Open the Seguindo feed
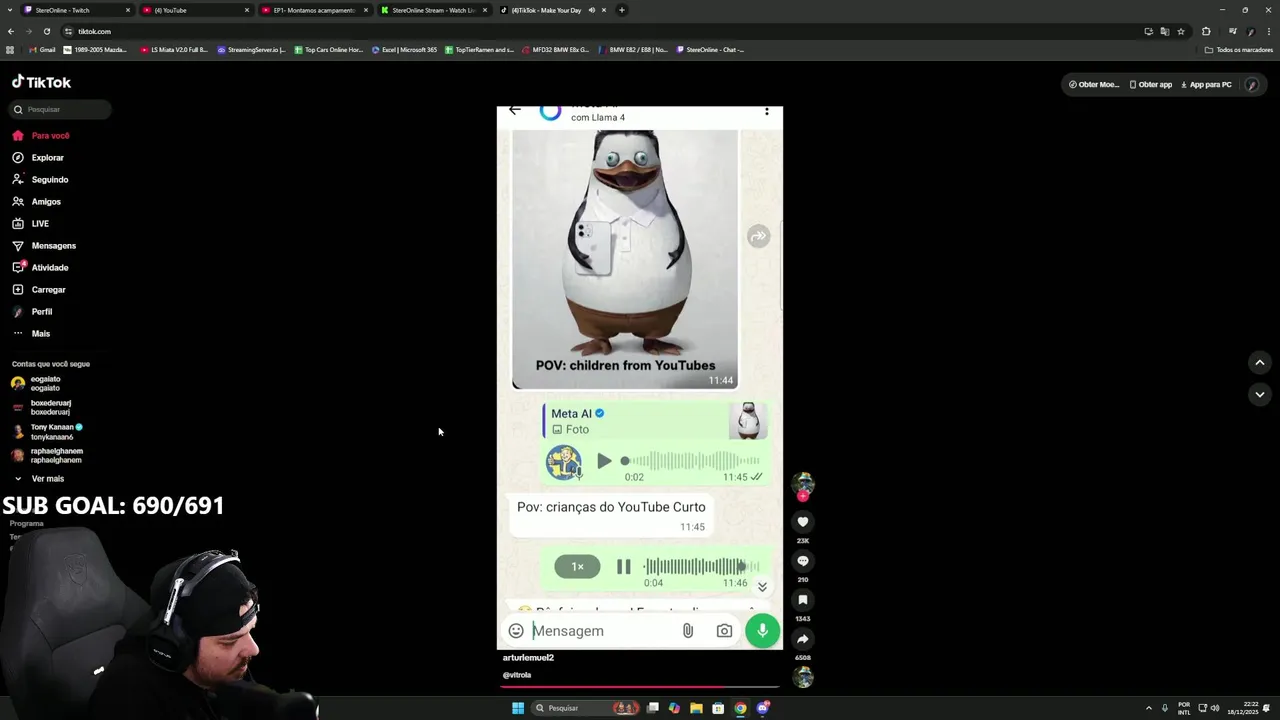Viewport: 1280px width, 720px height. (x=40, y=179)
